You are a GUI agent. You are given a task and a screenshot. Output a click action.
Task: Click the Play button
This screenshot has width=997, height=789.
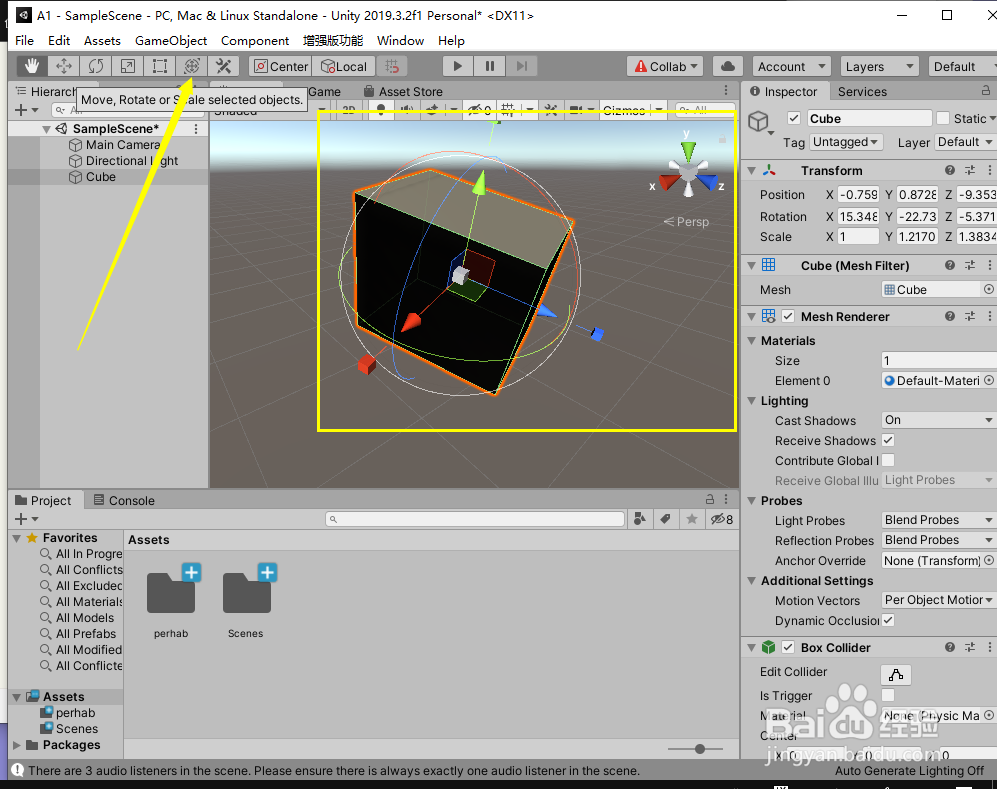(x=457, y=66)
